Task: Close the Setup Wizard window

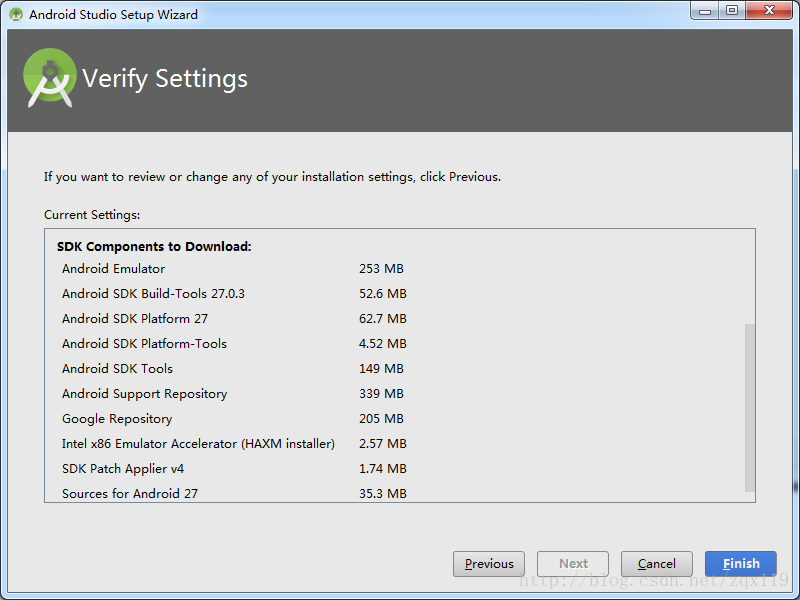Action: pos(769,10)
